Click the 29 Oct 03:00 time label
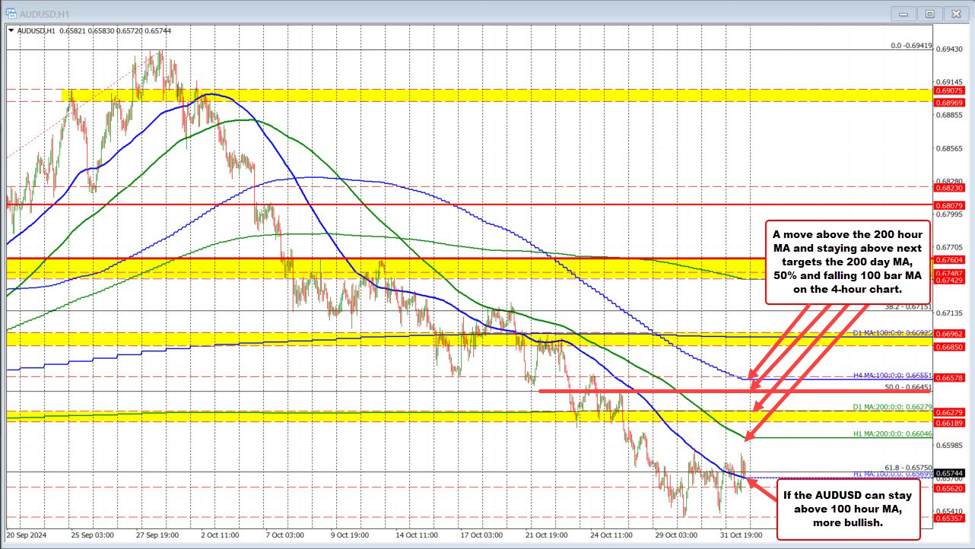This screenshot has width=975, height=549. pos(676,535)
